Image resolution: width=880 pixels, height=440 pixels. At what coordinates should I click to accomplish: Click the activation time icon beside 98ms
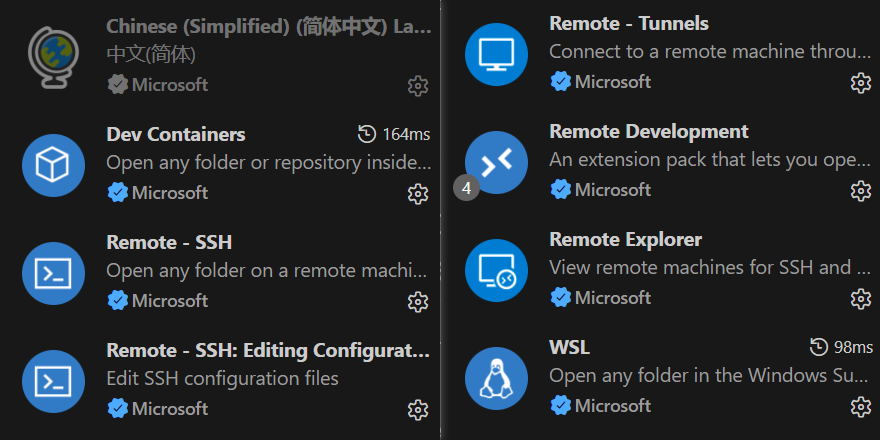coord(819,347)
